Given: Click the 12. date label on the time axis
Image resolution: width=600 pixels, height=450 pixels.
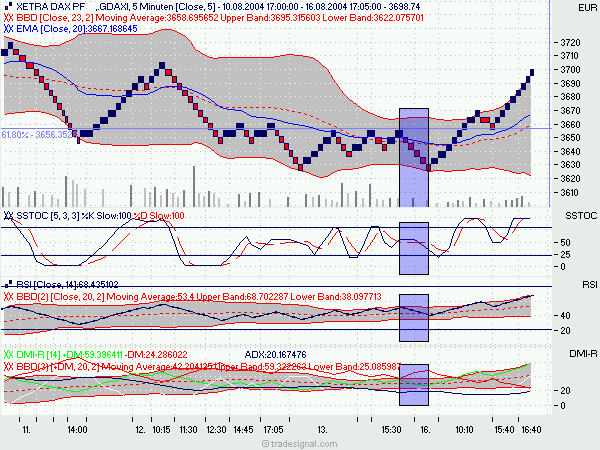Looking at the screenshot, I should pos(140,430).
